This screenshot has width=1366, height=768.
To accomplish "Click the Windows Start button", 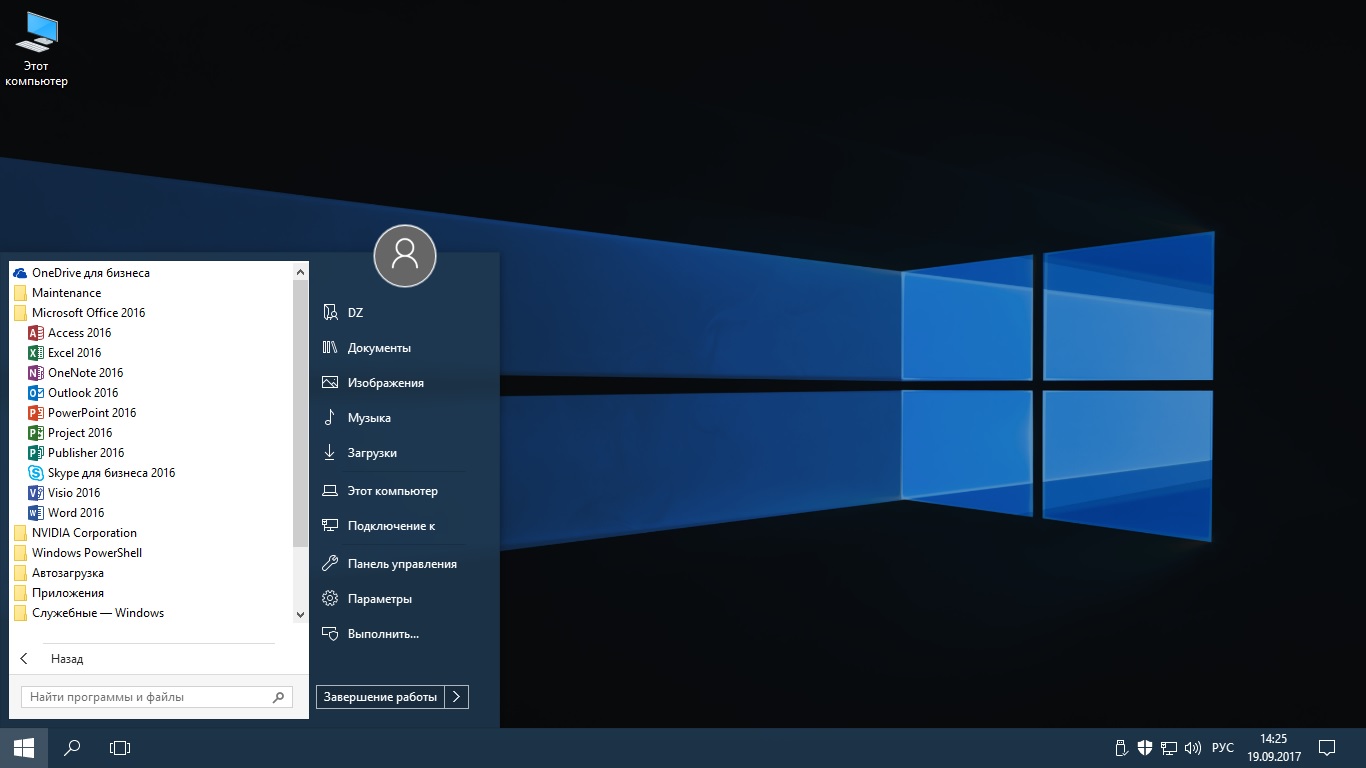I will pyautogui.click(x=24, y=748).
